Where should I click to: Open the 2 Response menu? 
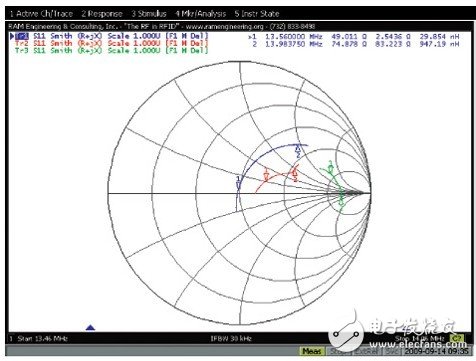pyautogui.click(x=102, y=14)
